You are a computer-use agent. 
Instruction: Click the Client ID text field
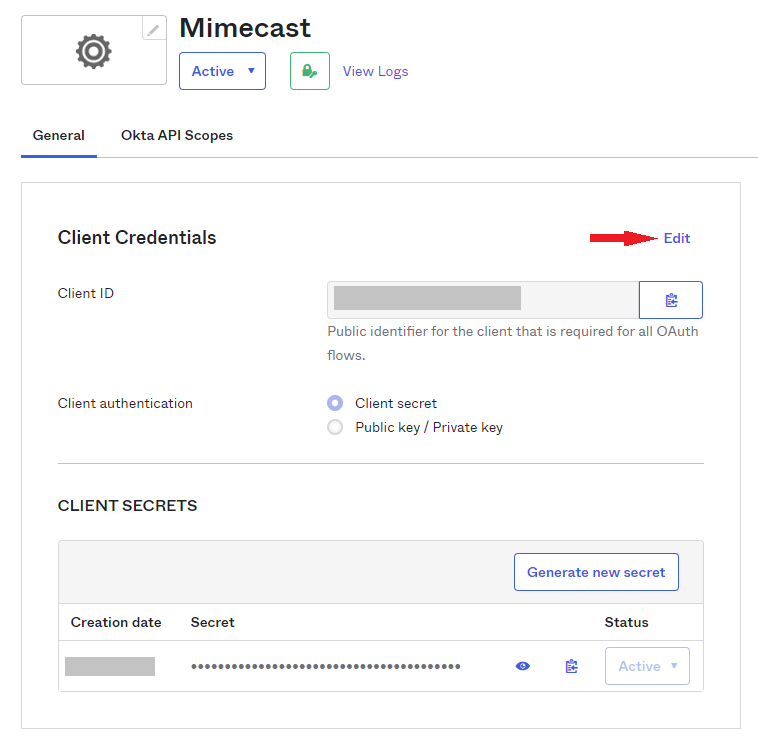(482, 299)
